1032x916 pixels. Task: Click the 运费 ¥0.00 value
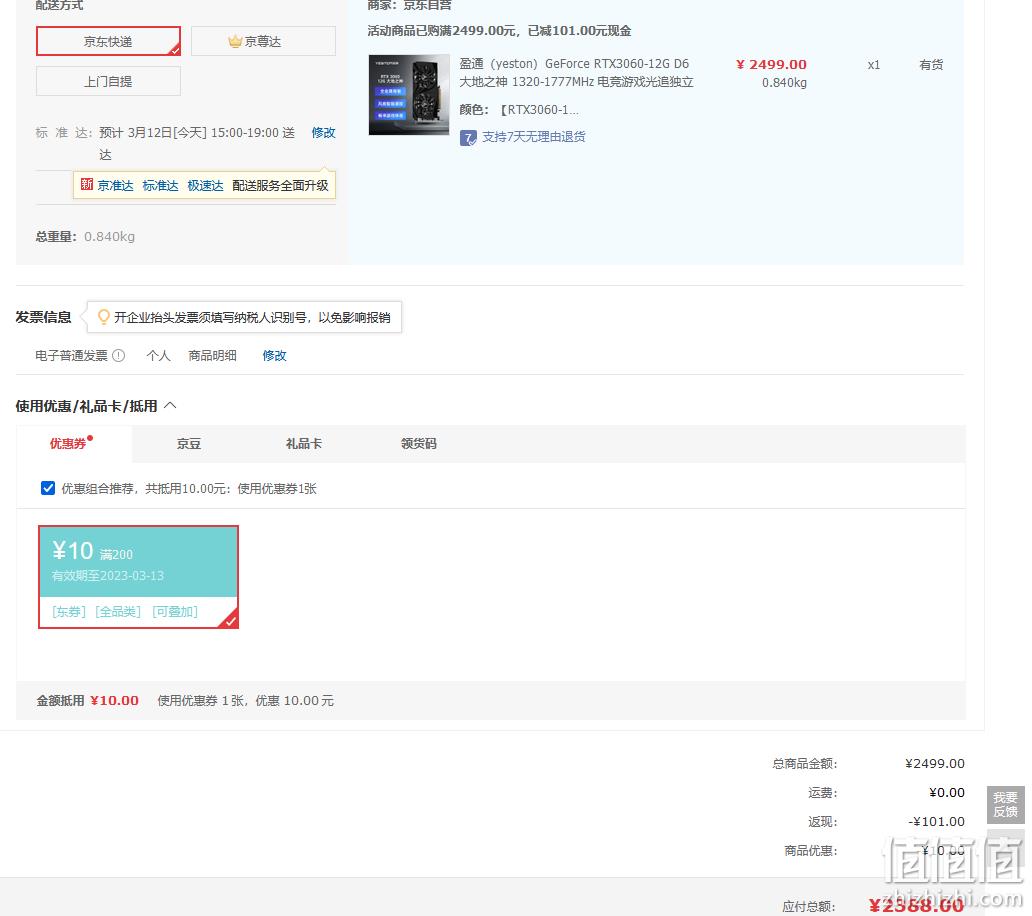(947, 793)
